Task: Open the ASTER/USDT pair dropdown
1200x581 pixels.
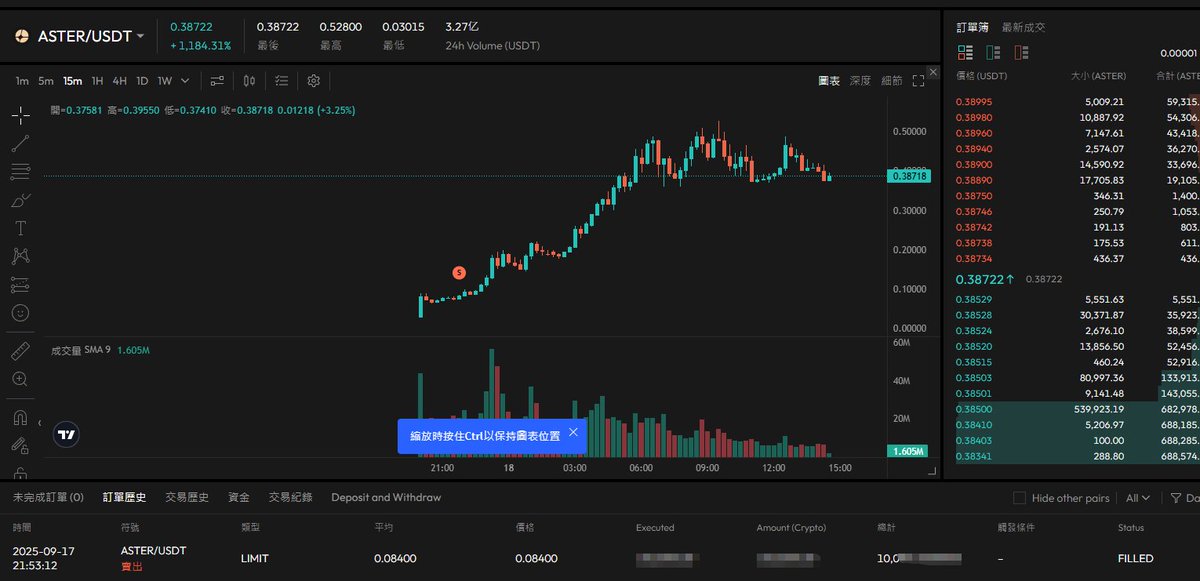Action: (141, 36)
